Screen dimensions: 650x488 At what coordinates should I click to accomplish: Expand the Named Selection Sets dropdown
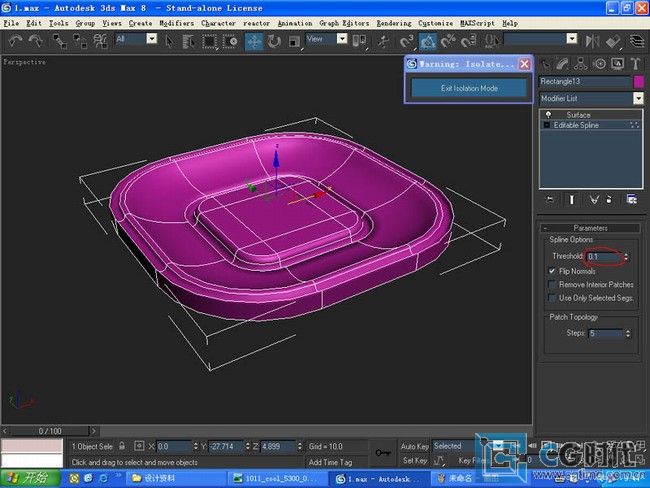coord(572,39)
